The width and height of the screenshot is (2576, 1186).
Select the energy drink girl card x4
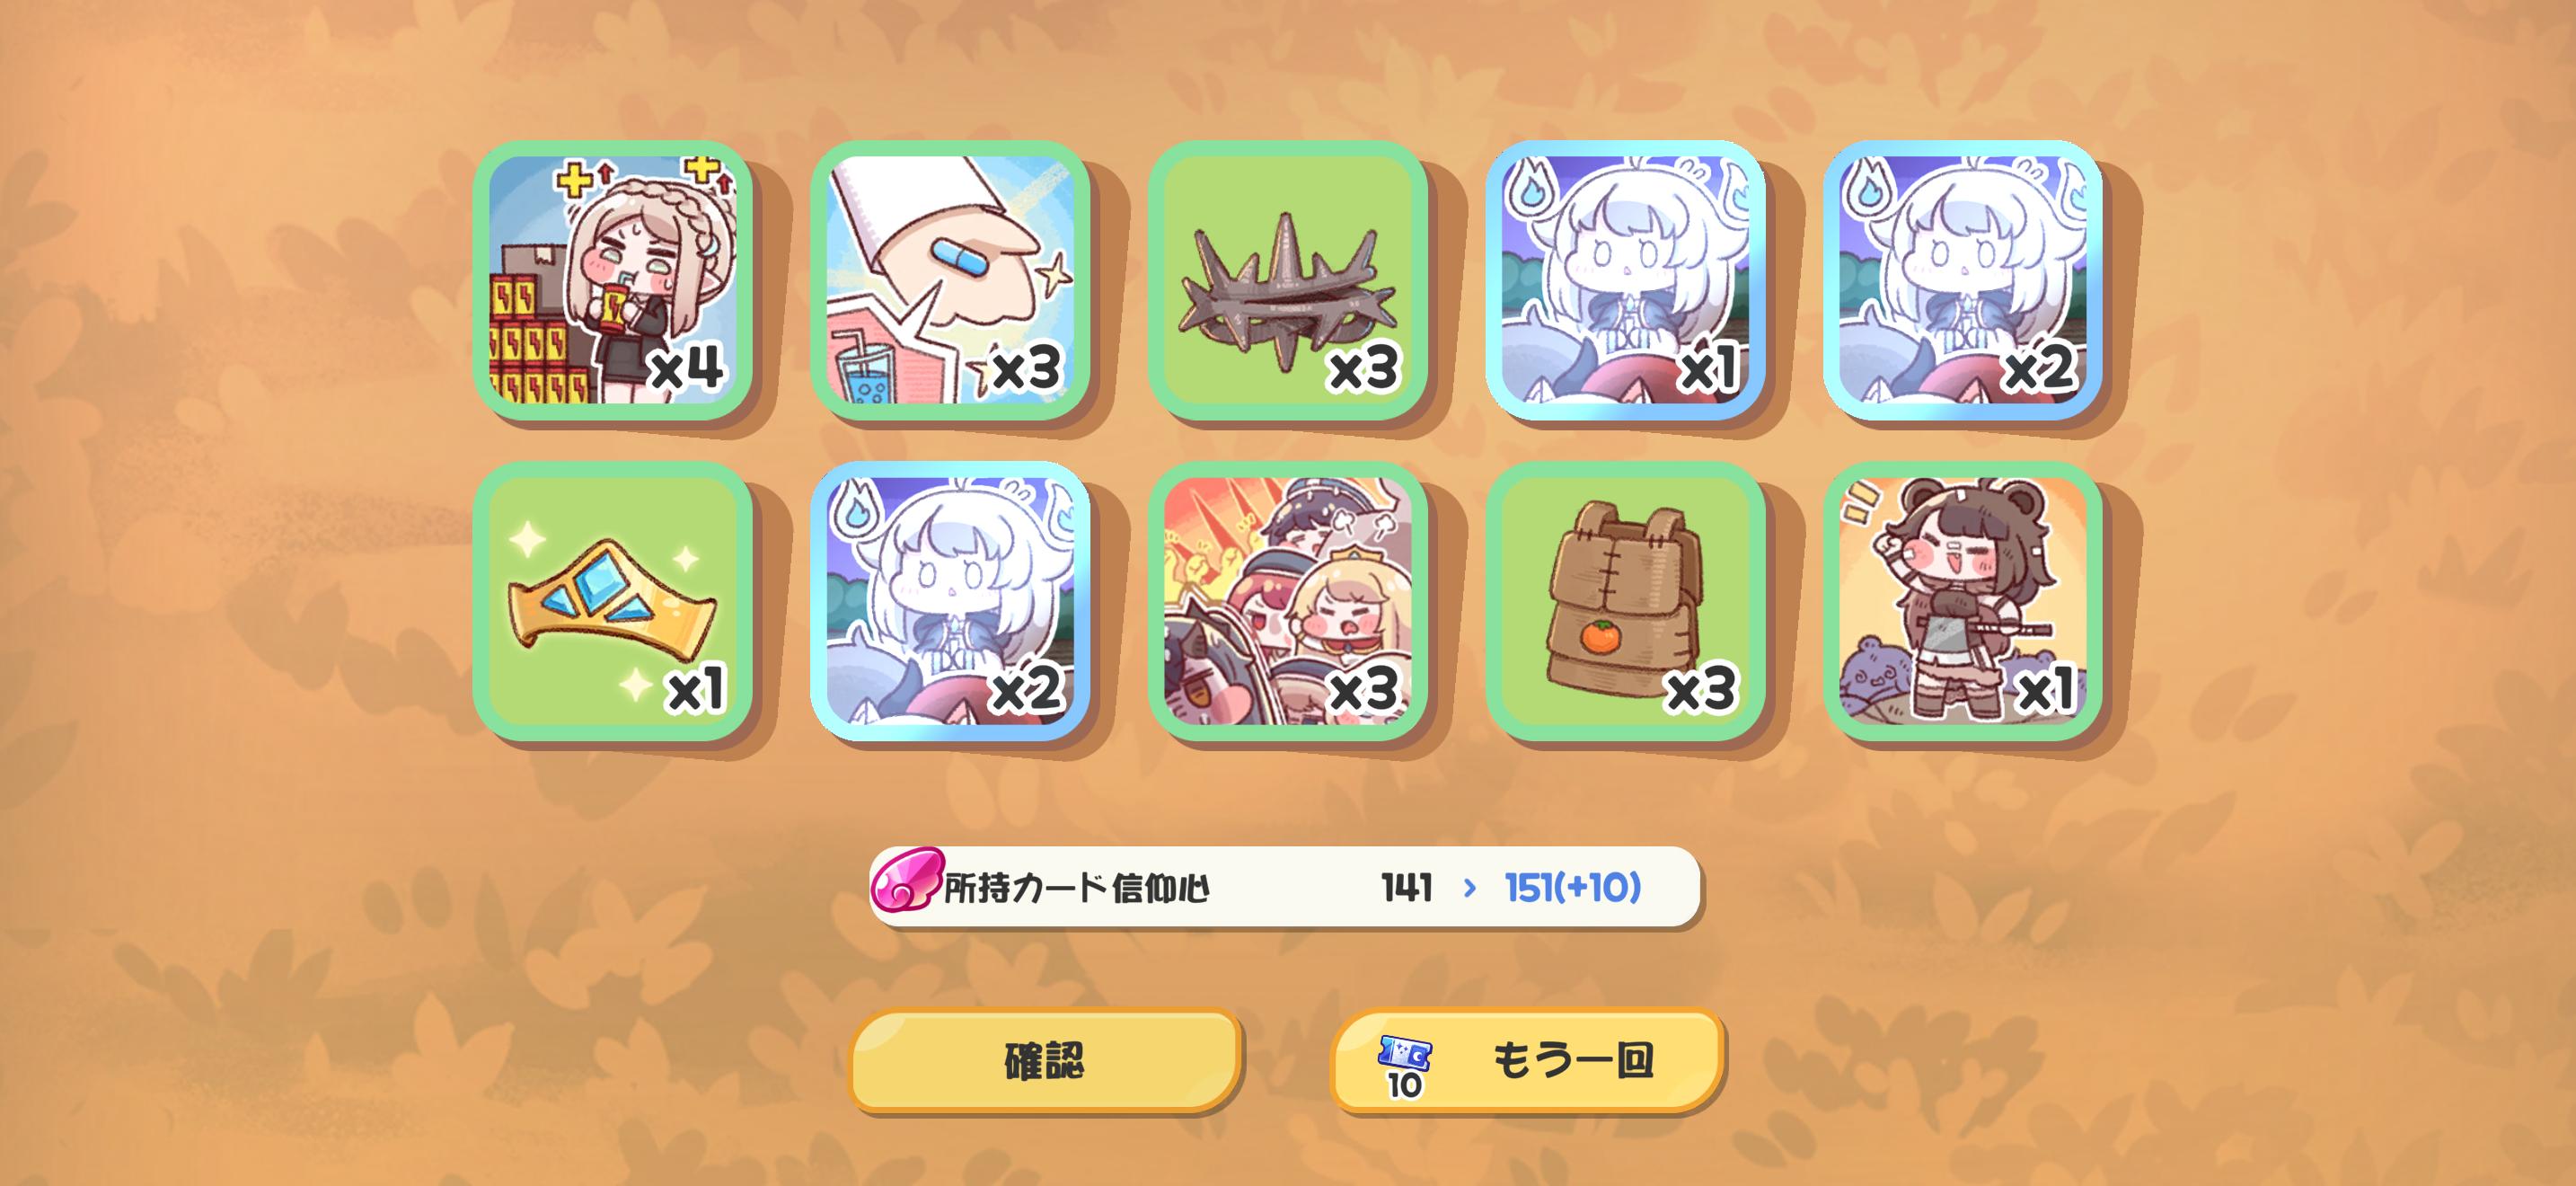pyautogui.click(x=612, y=280)
